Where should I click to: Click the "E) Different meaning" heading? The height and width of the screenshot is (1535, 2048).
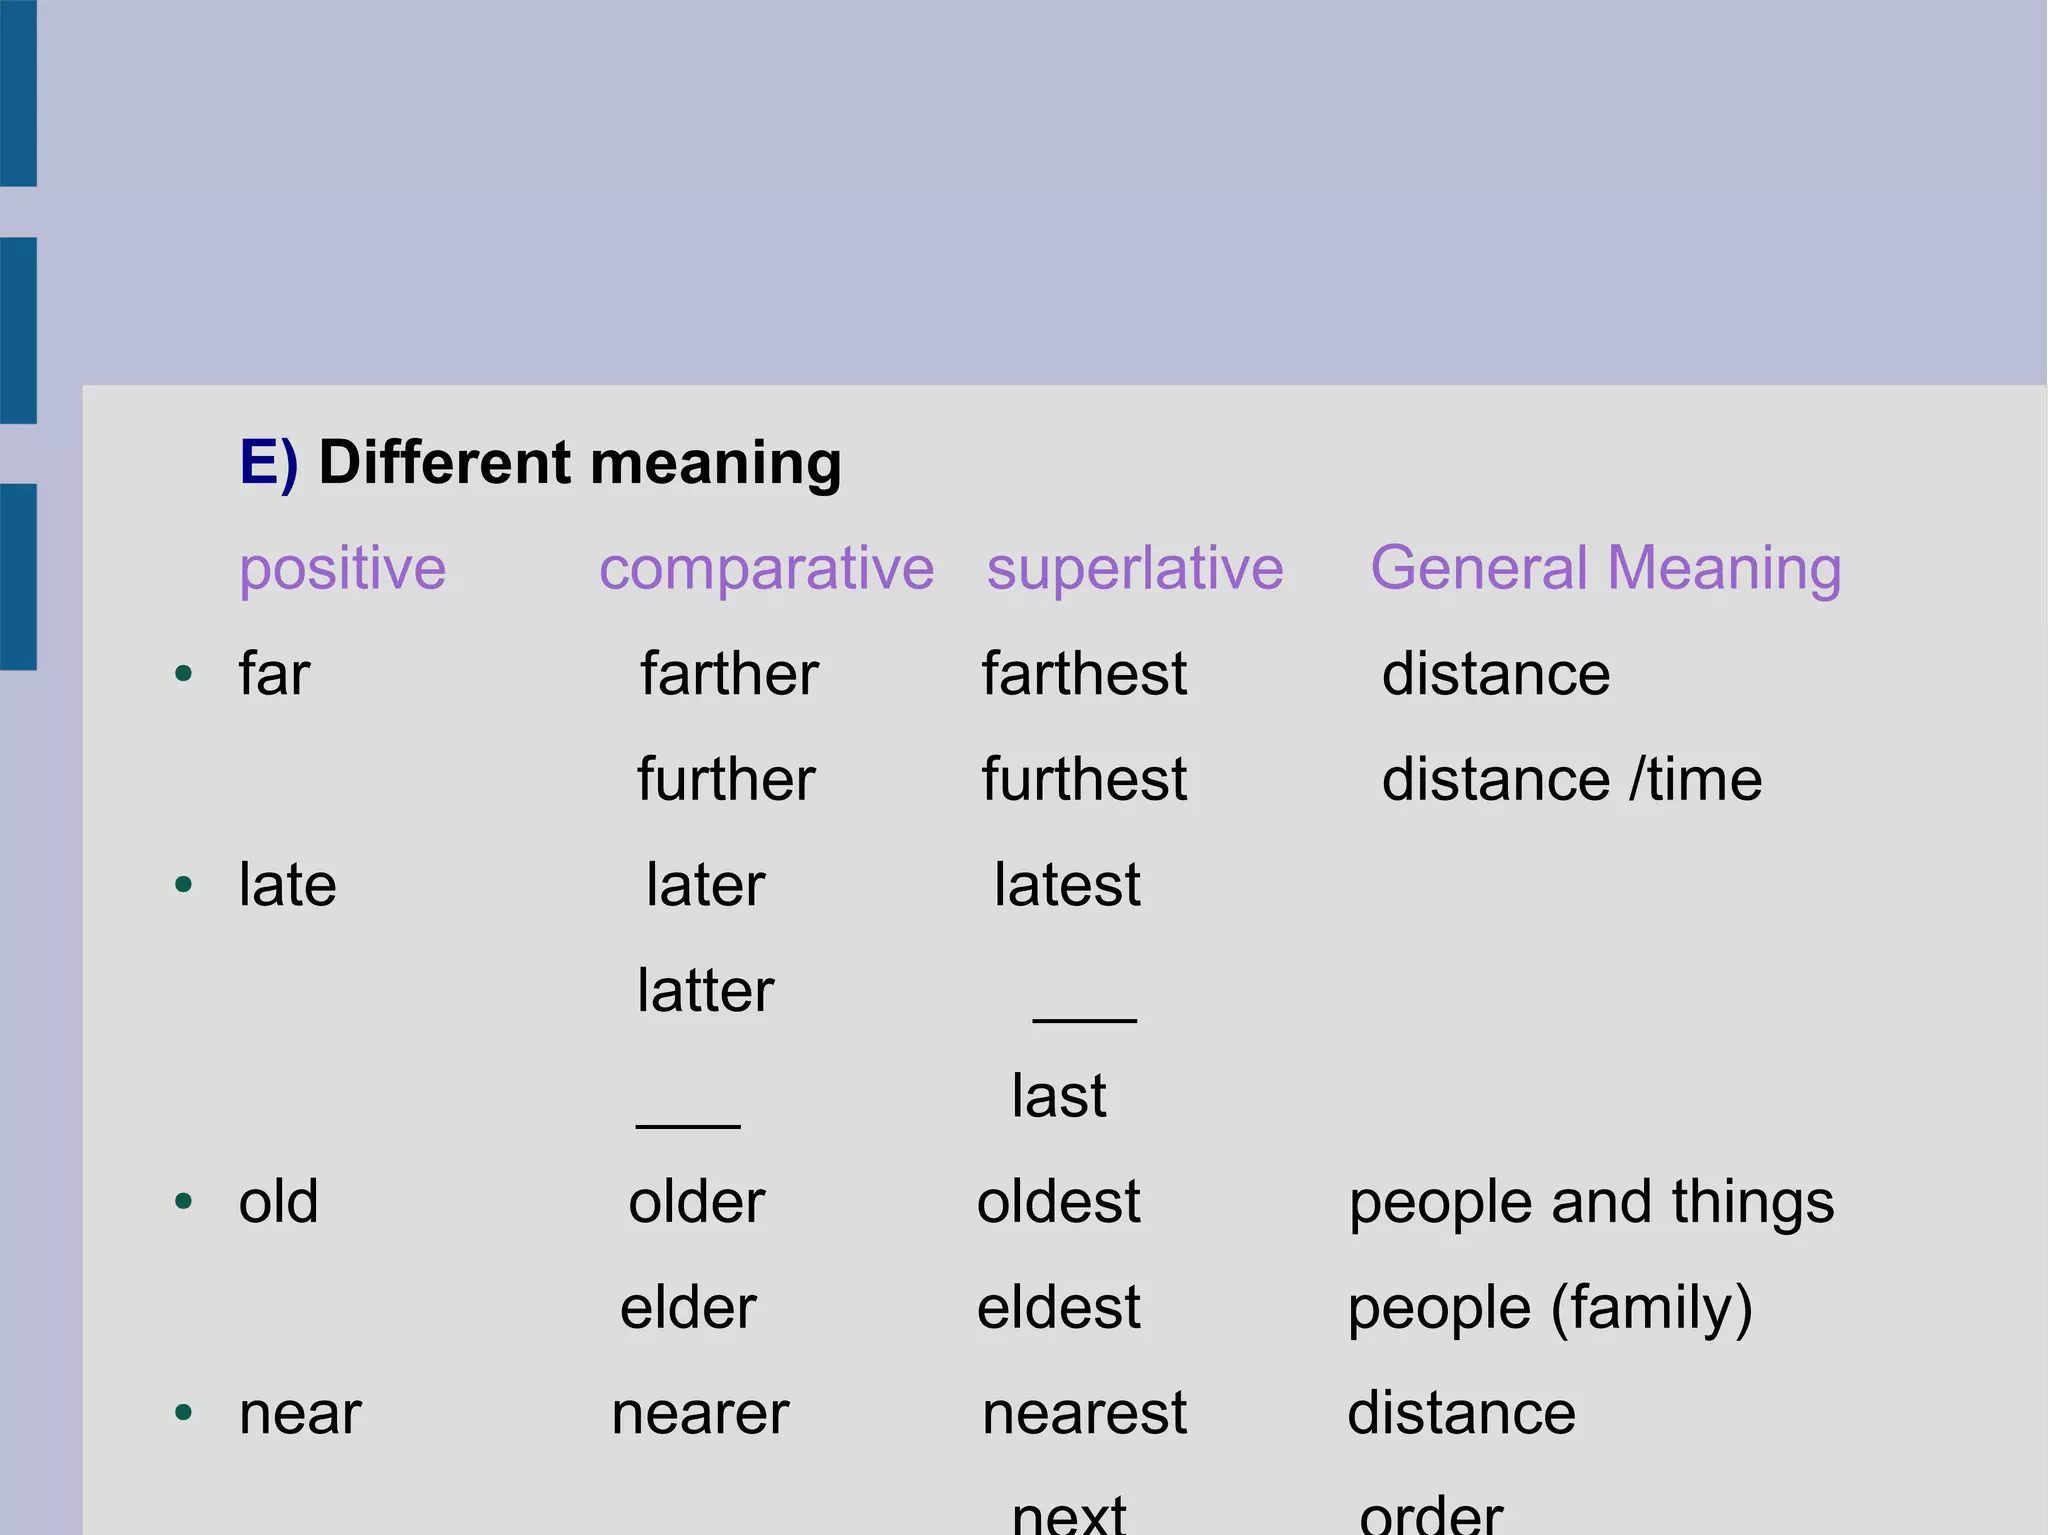(x=540, y=463)
